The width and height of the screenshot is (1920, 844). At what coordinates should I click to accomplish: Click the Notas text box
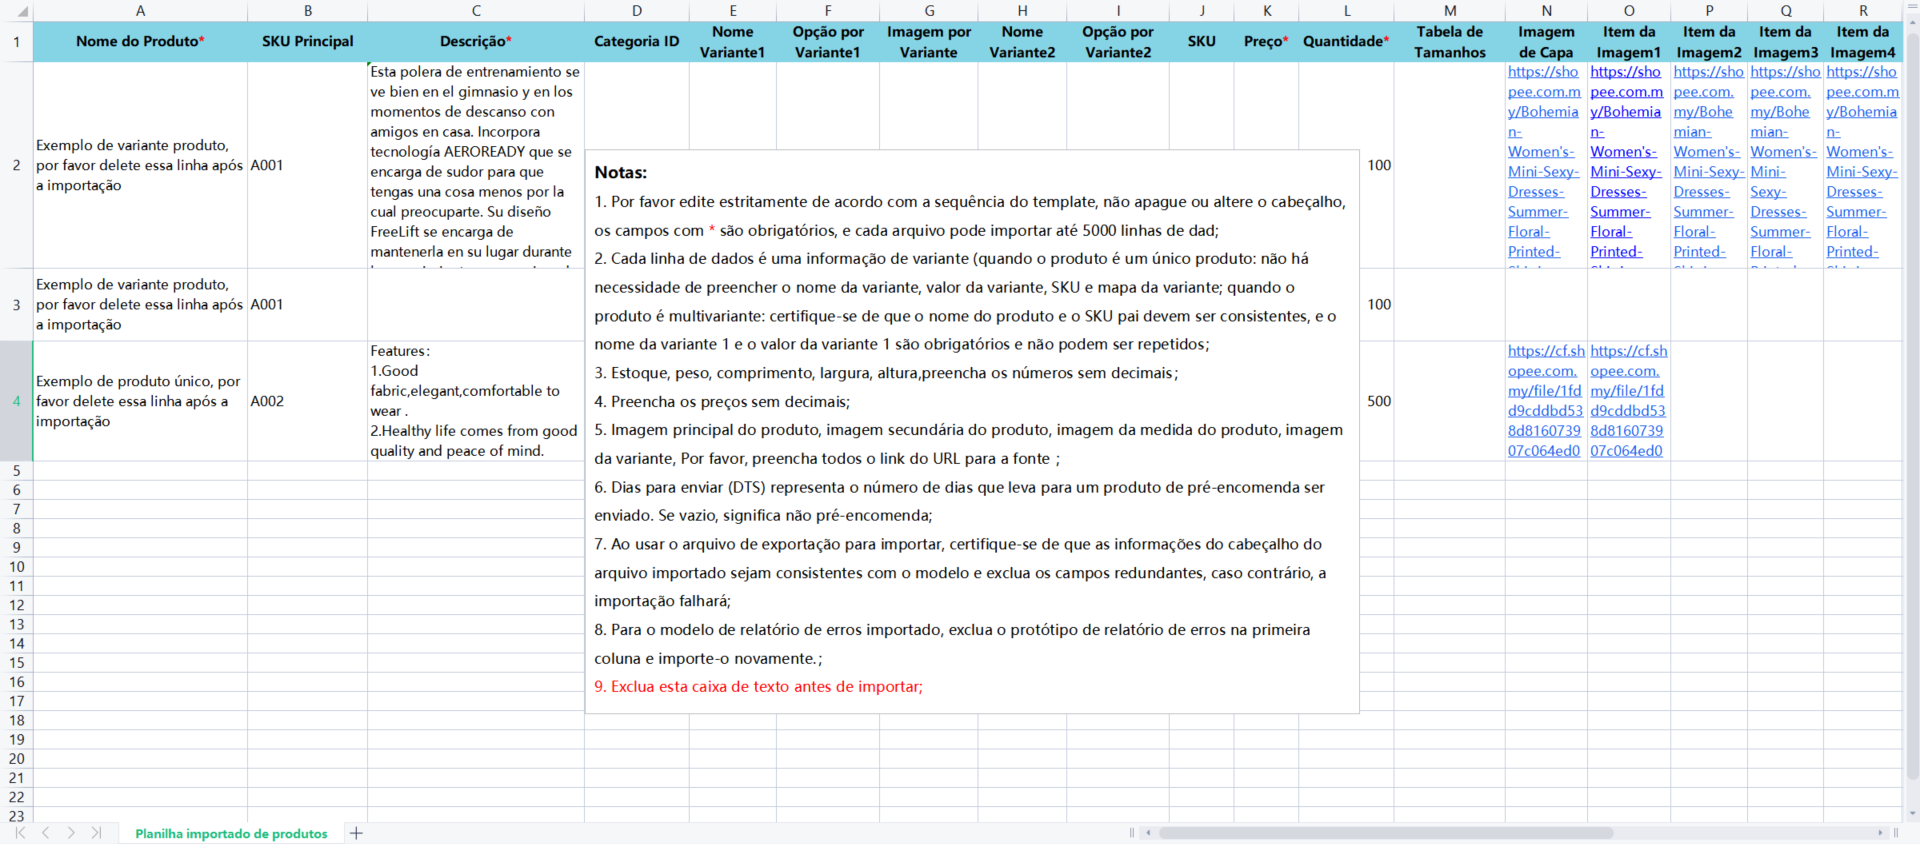click(x=972, y=431)
